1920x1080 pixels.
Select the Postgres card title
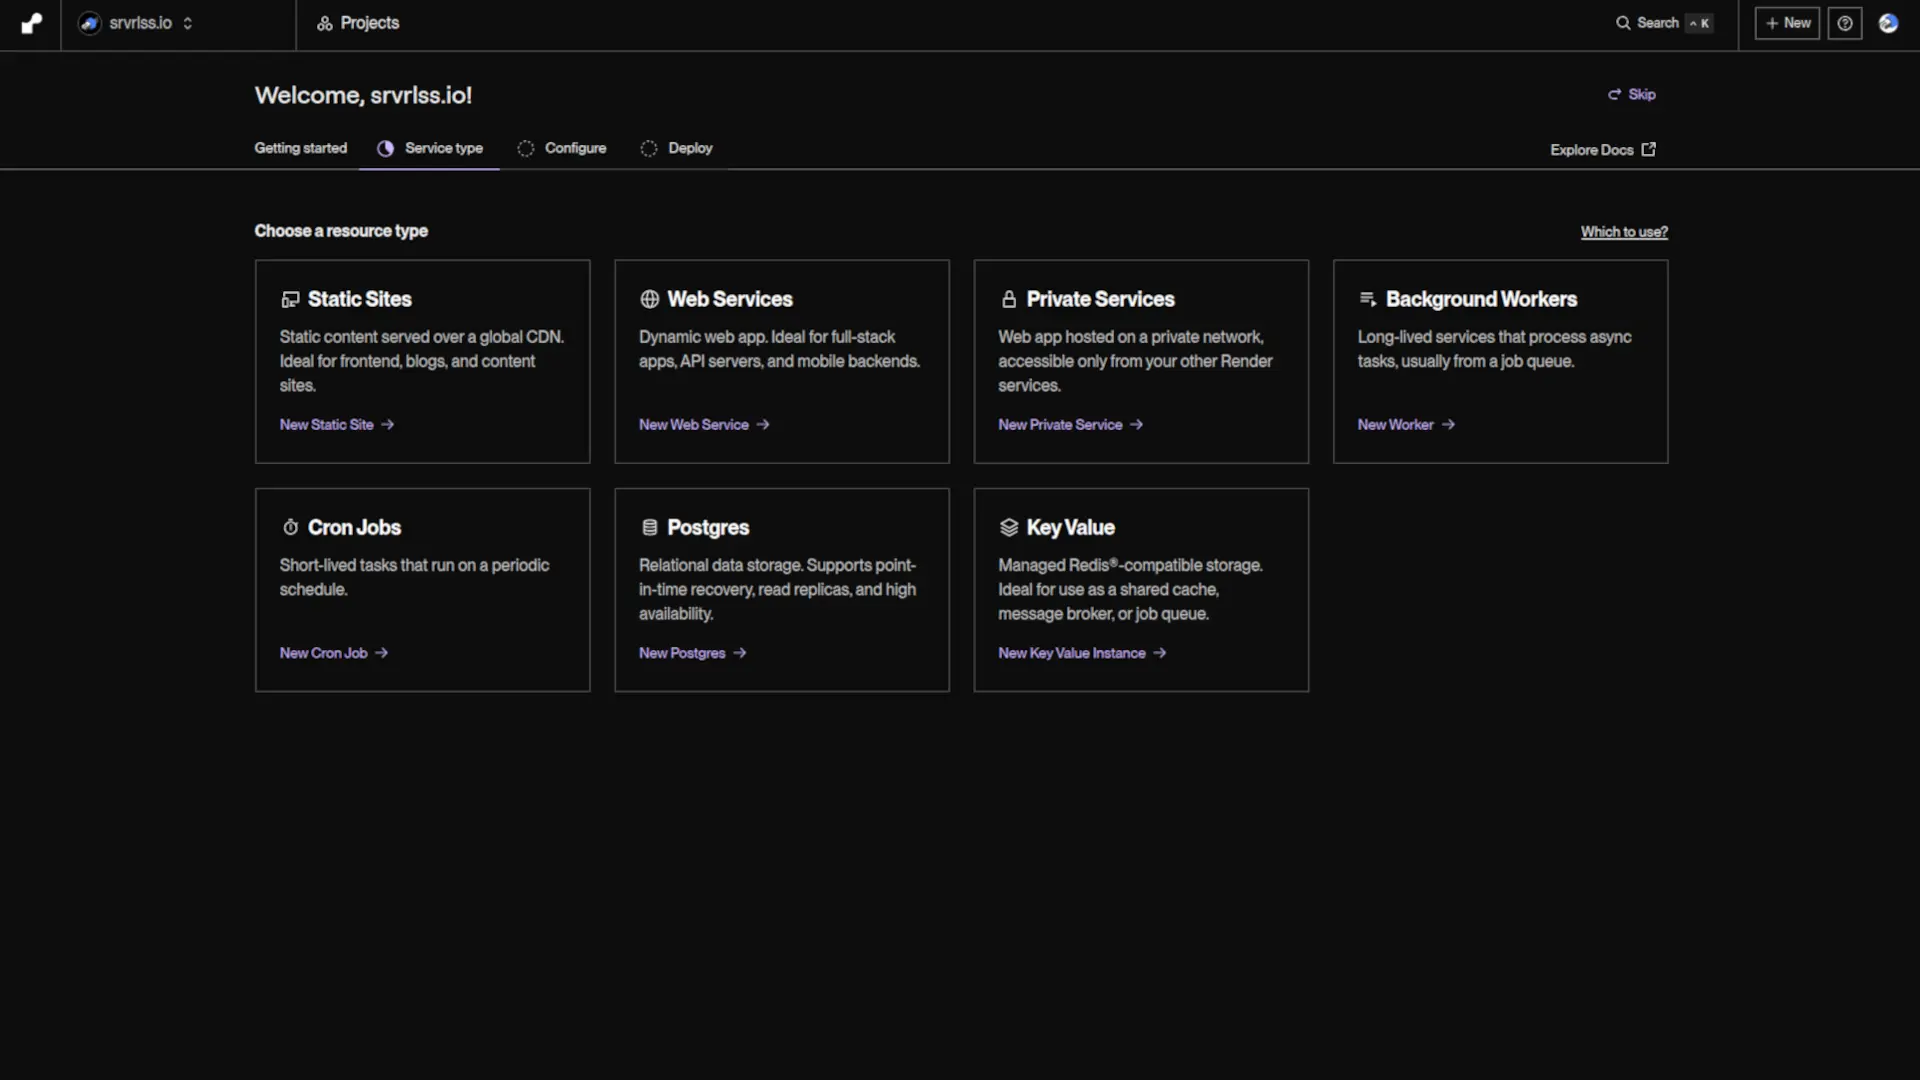[x=708, y=527]
